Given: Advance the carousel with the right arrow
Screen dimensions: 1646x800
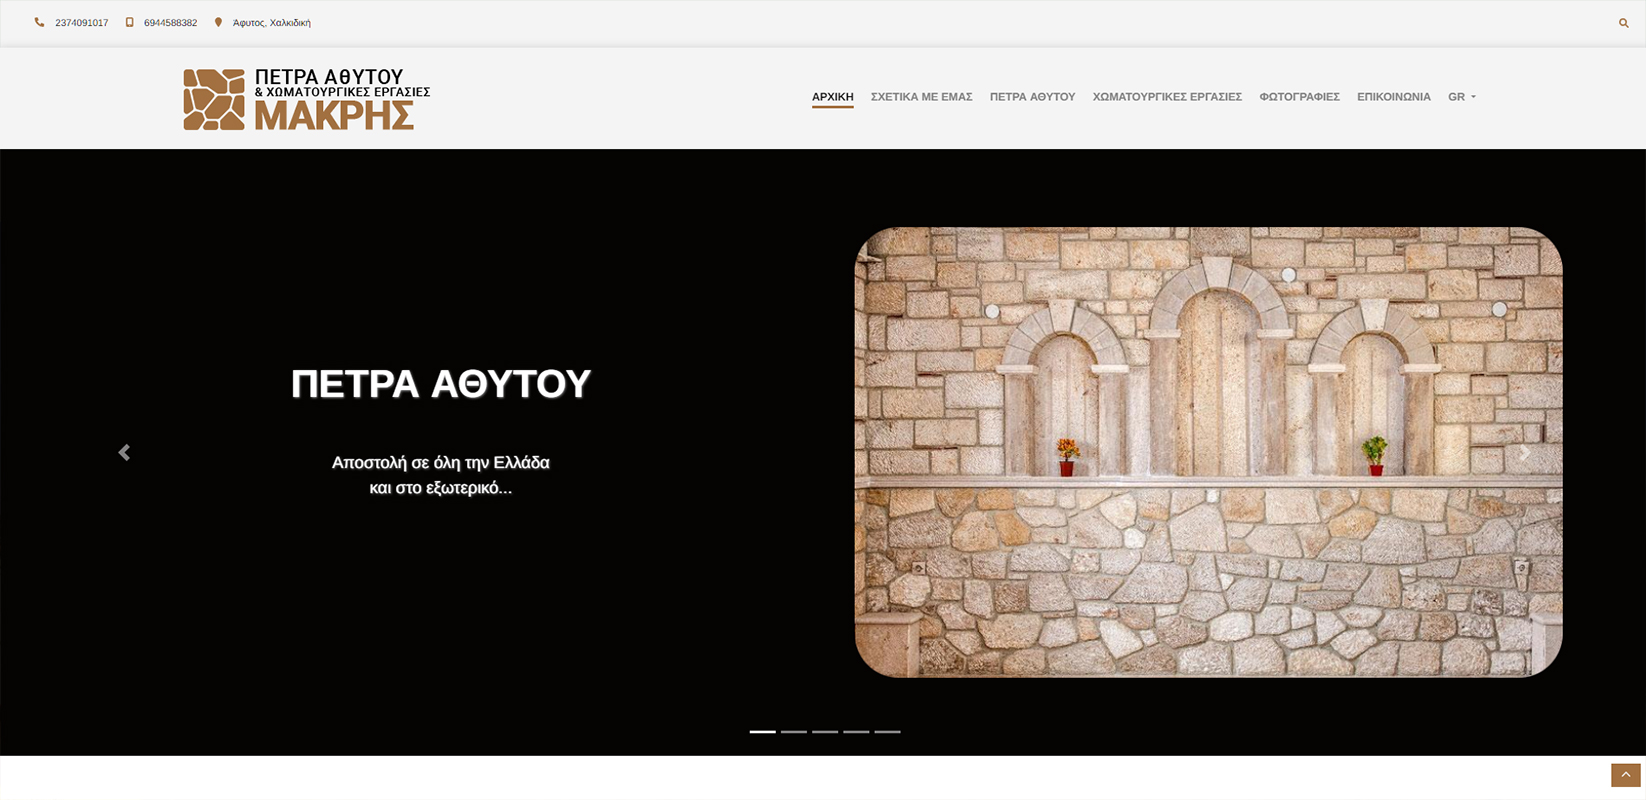Looking at the screenshot, I should point(1523,452).
